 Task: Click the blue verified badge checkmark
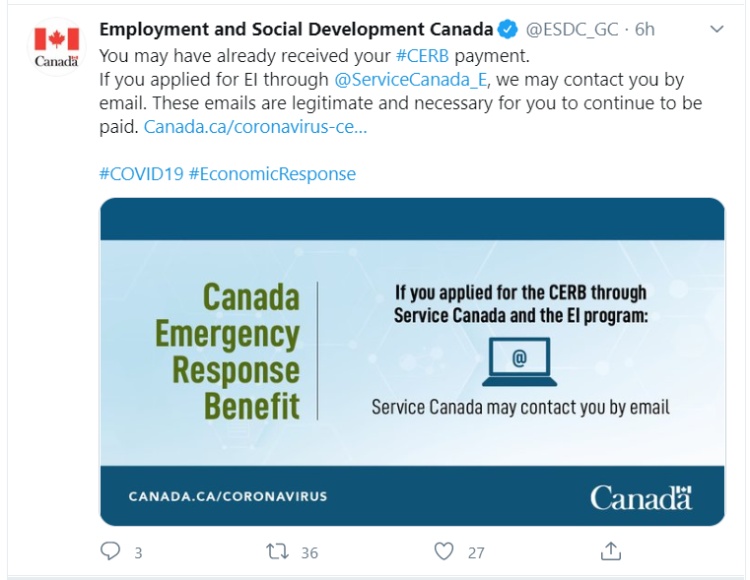point(508,30)
